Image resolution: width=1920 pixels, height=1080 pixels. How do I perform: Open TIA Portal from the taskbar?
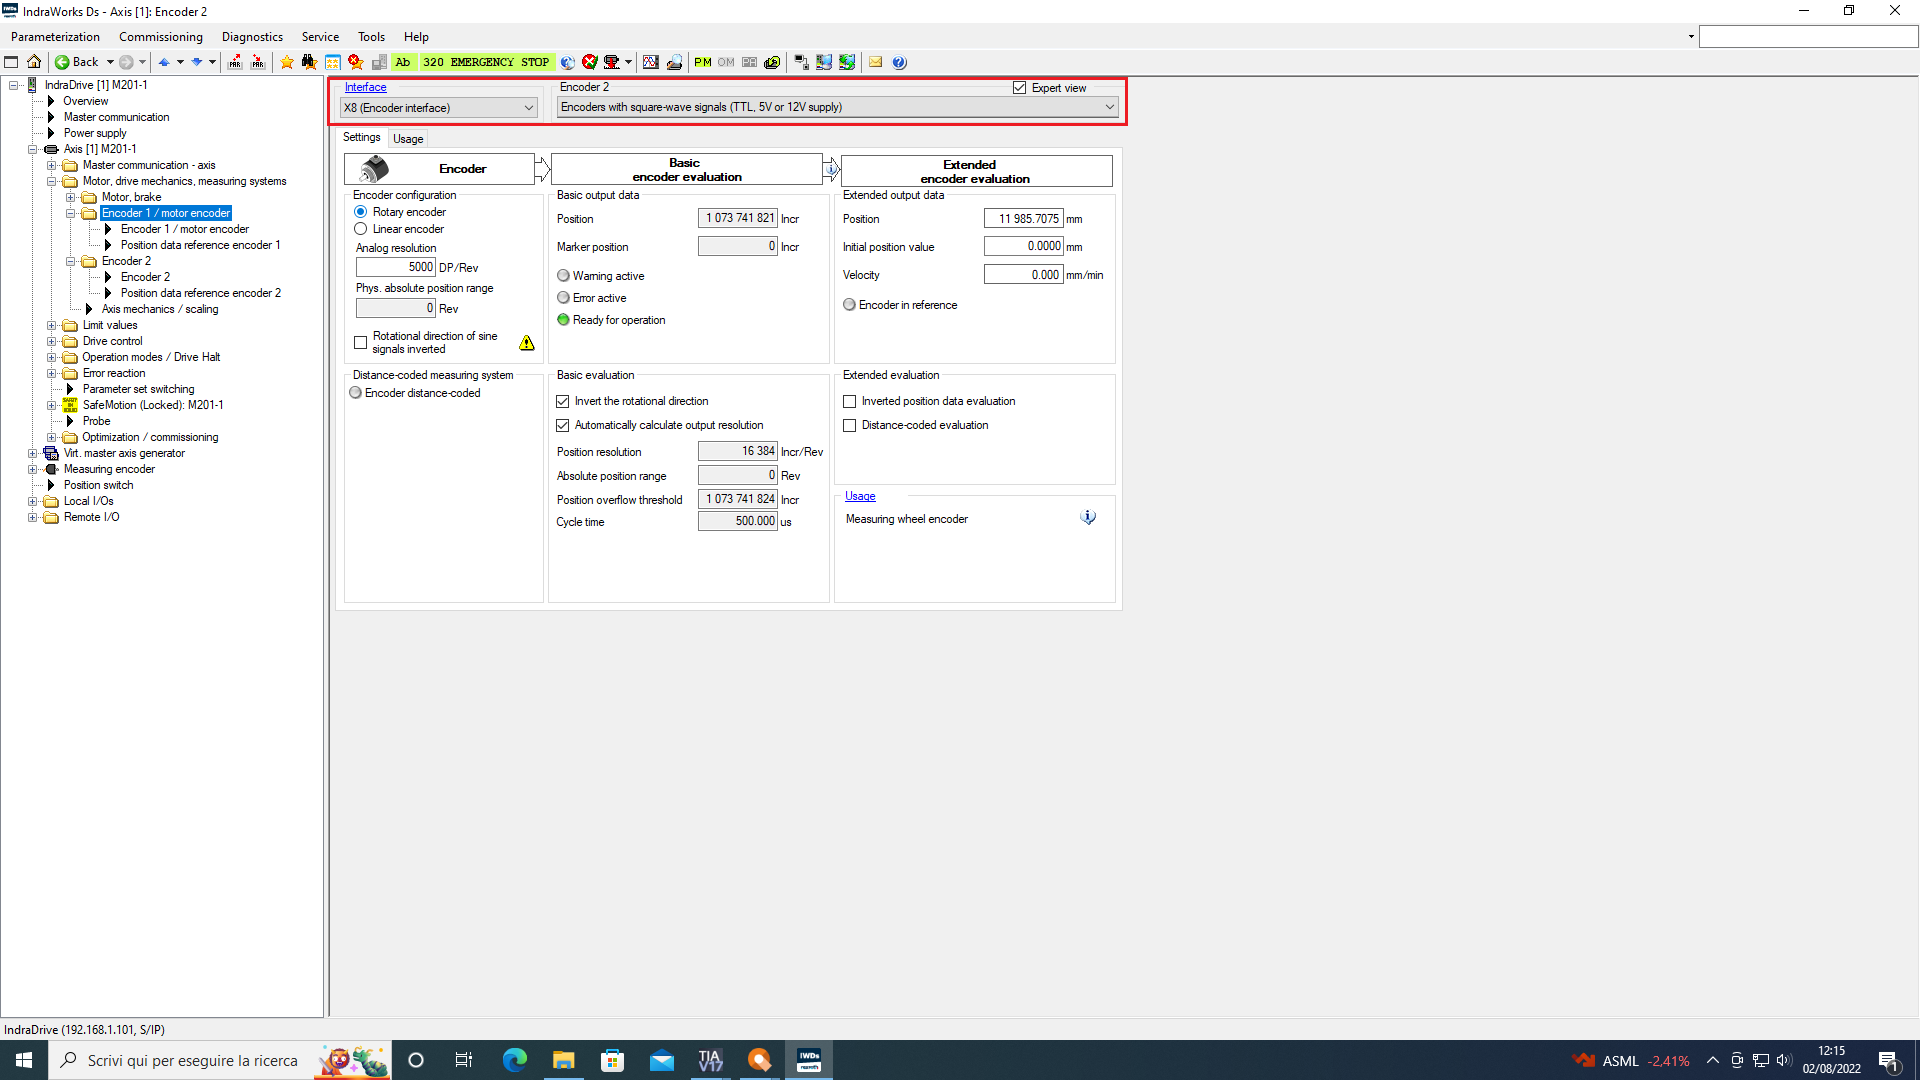click(710, 1060)
